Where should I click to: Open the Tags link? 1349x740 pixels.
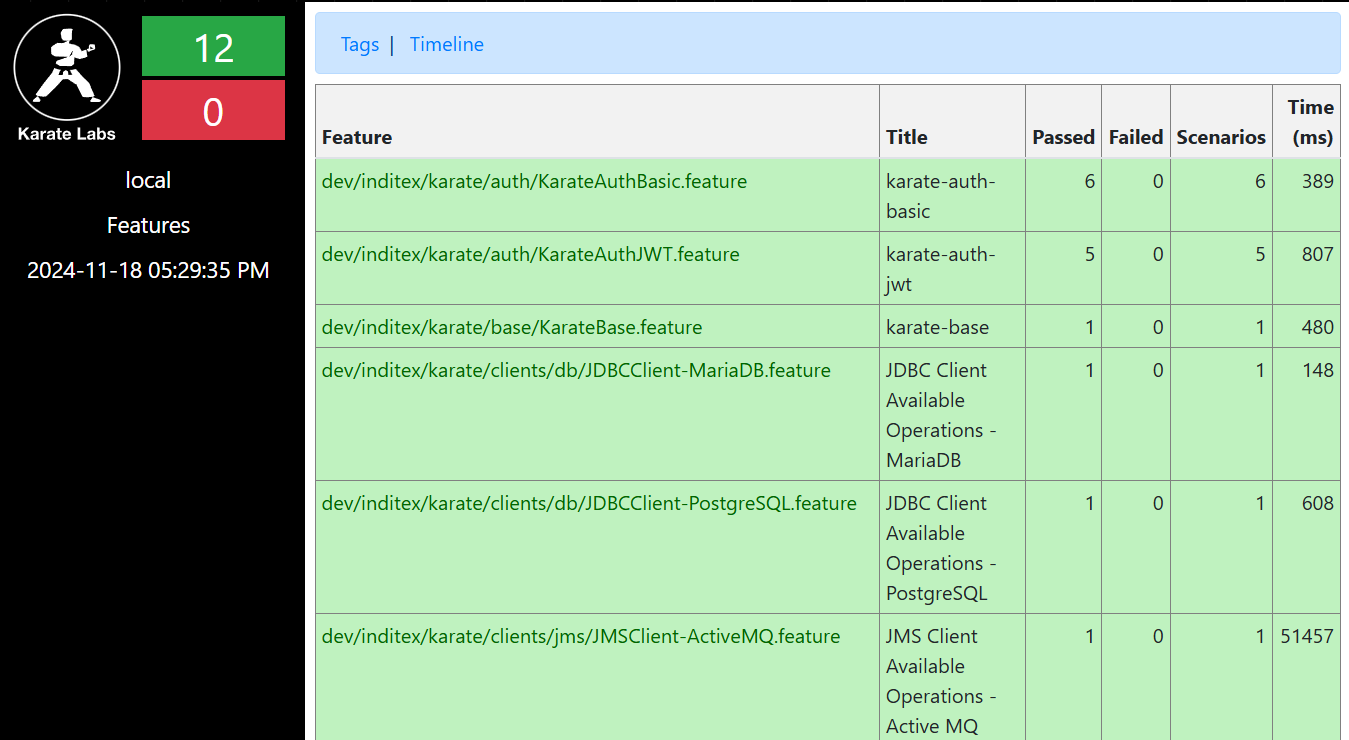(x=360, y=44)
